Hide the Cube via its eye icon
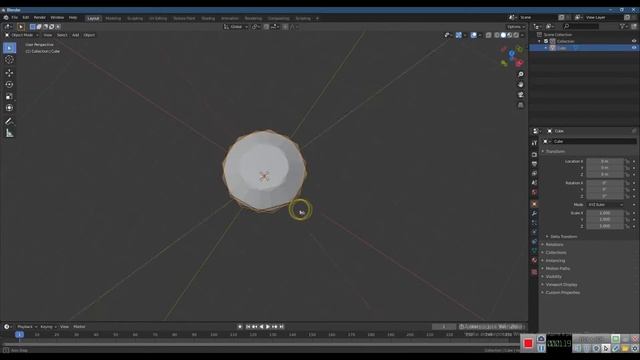The width and height of the screenshot is (640, 360). 634,48
